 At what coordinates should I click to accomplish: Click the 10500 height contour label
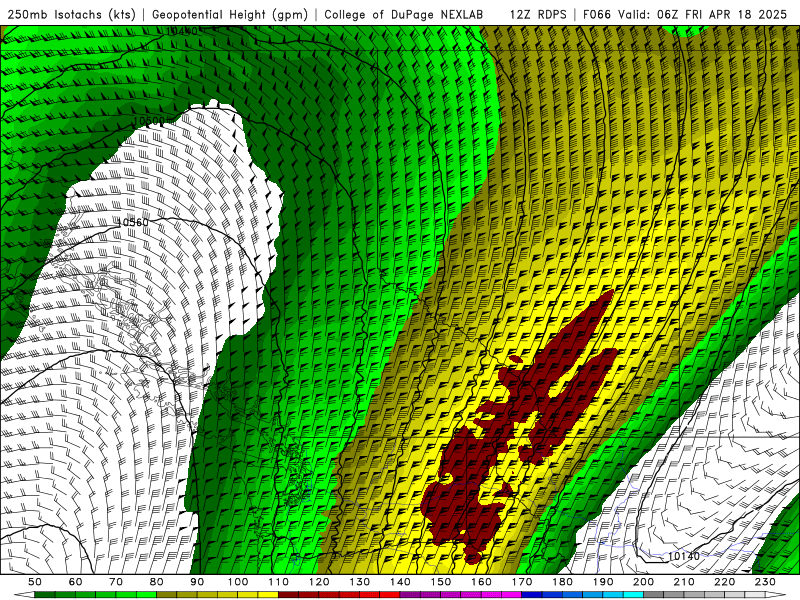(x=149, y=121)
